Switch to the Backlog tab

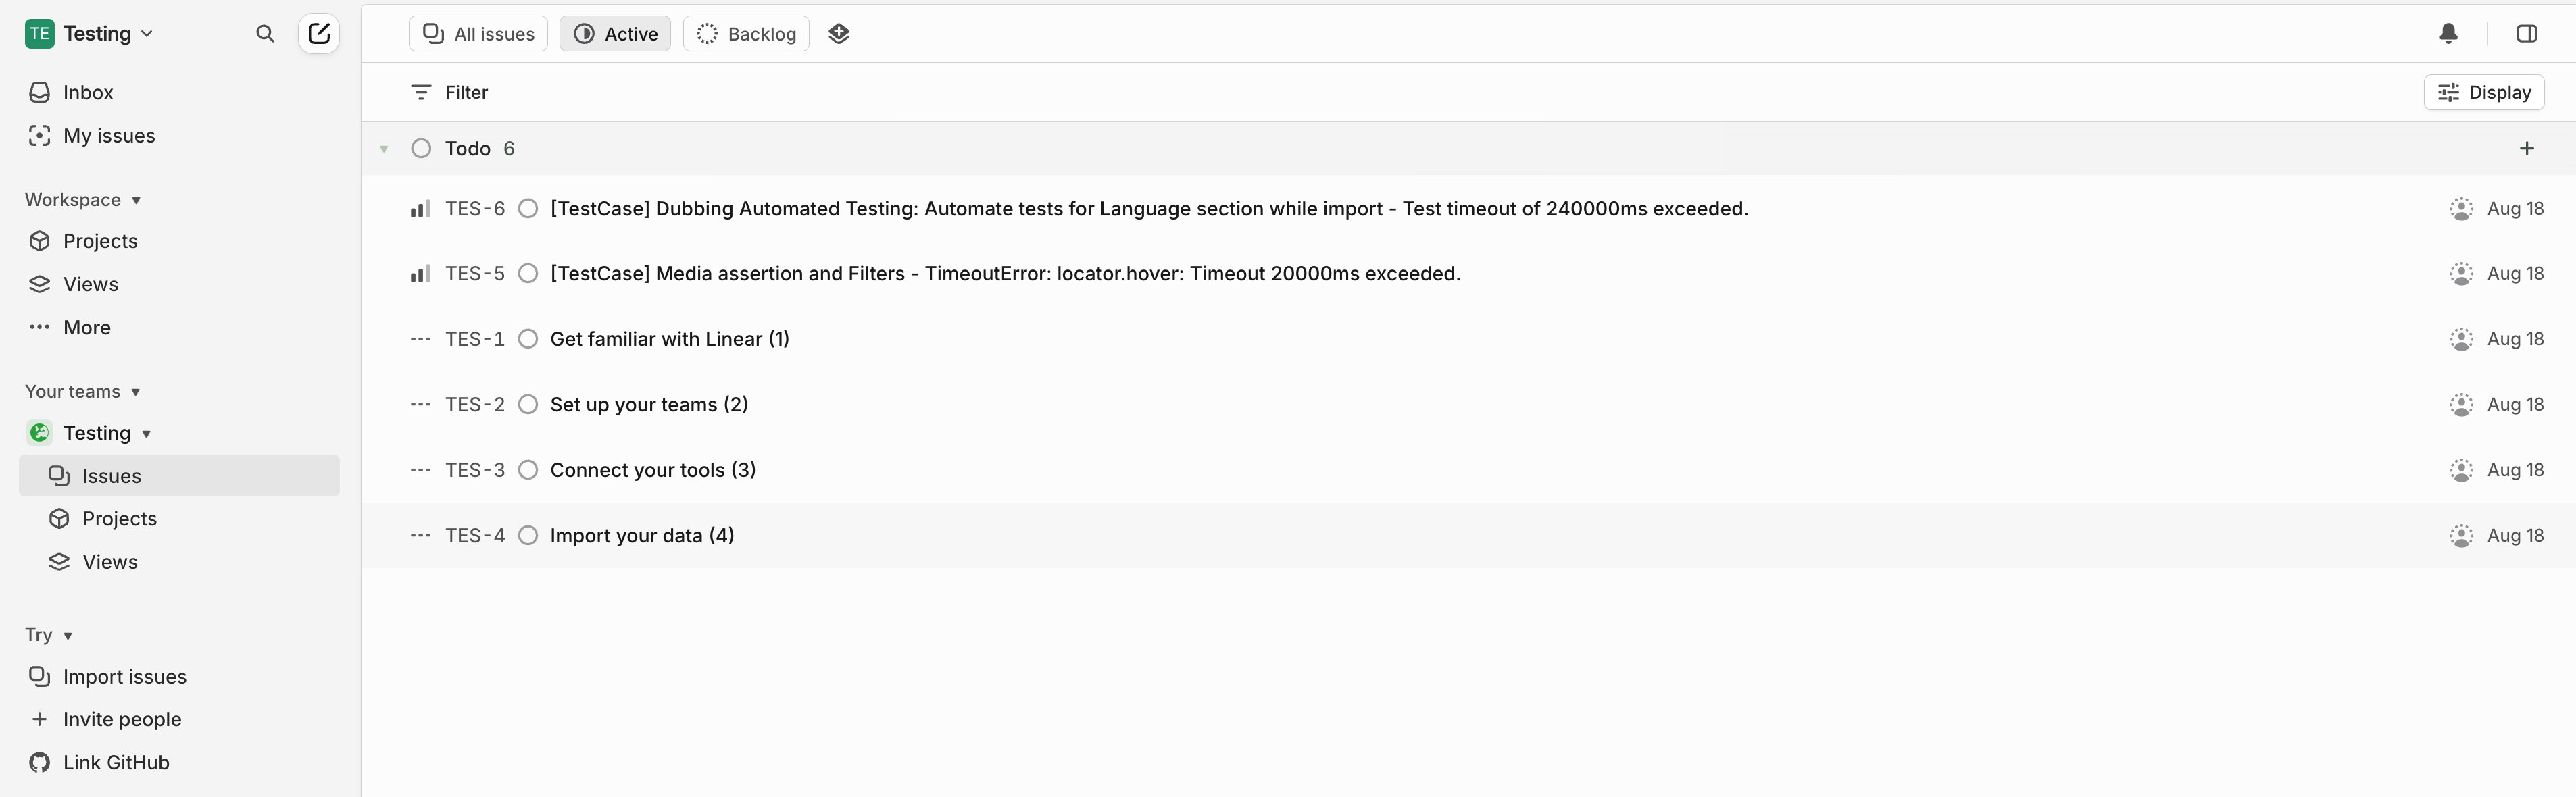746,34
